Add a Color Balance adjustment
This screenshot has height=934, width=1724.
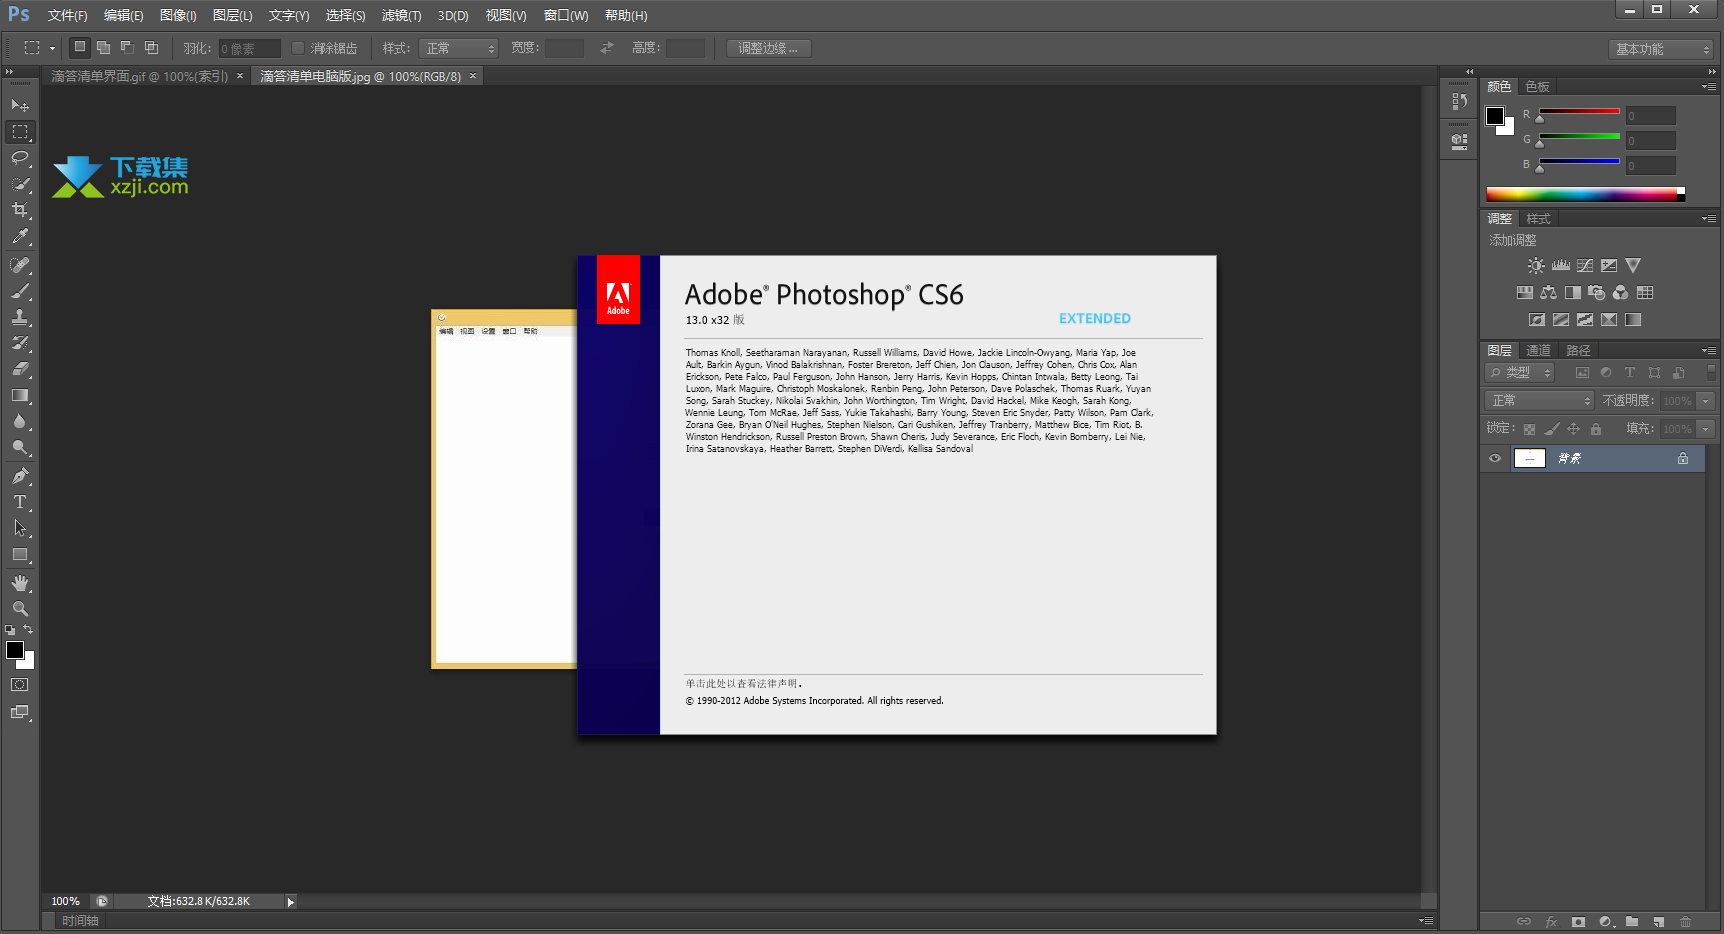point(1548,293)
